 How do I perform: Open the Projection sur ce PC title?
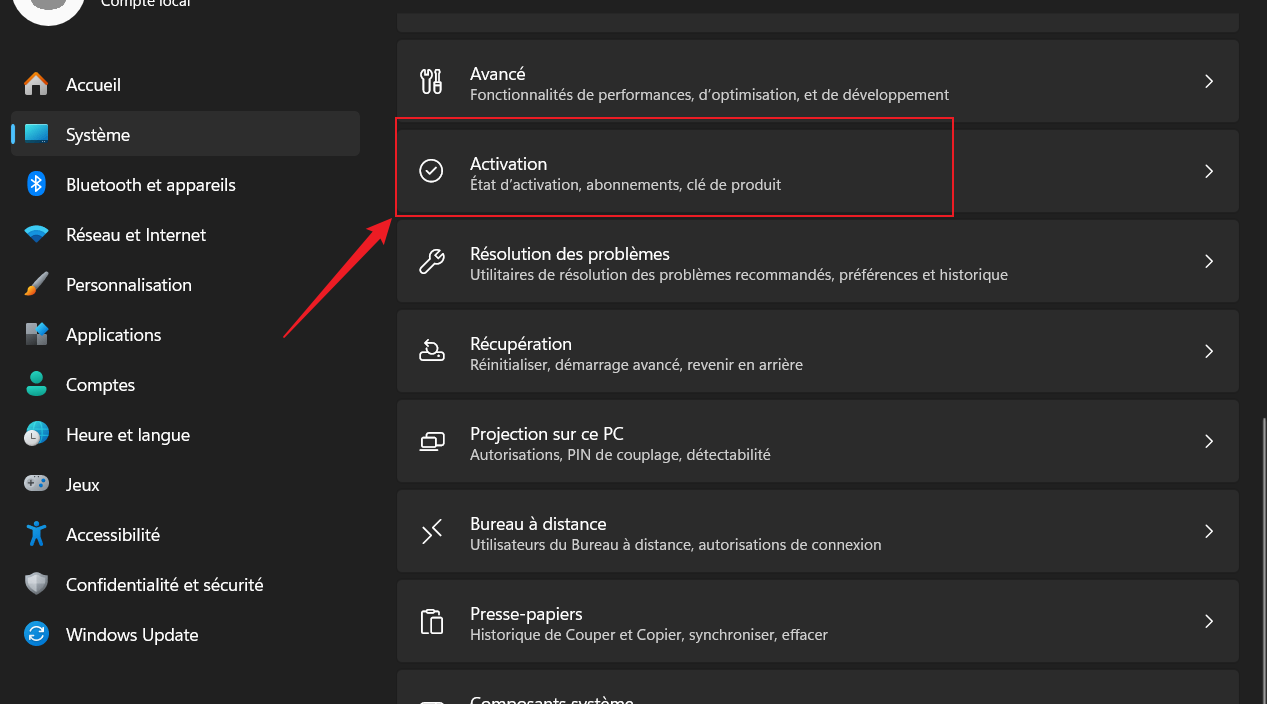[x=547, y=434]
